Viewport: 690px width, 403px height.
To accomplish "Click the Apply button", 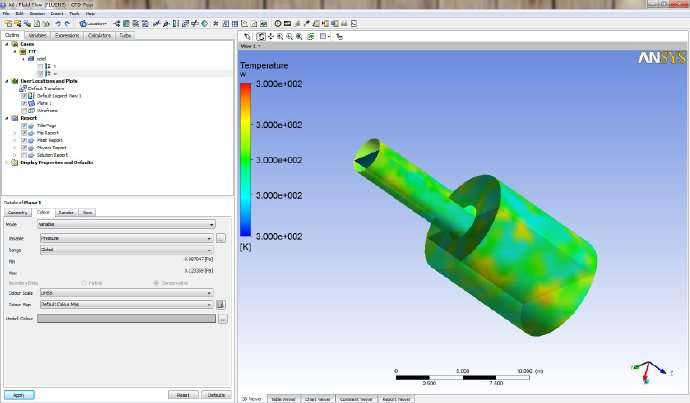I will [18, 394].
